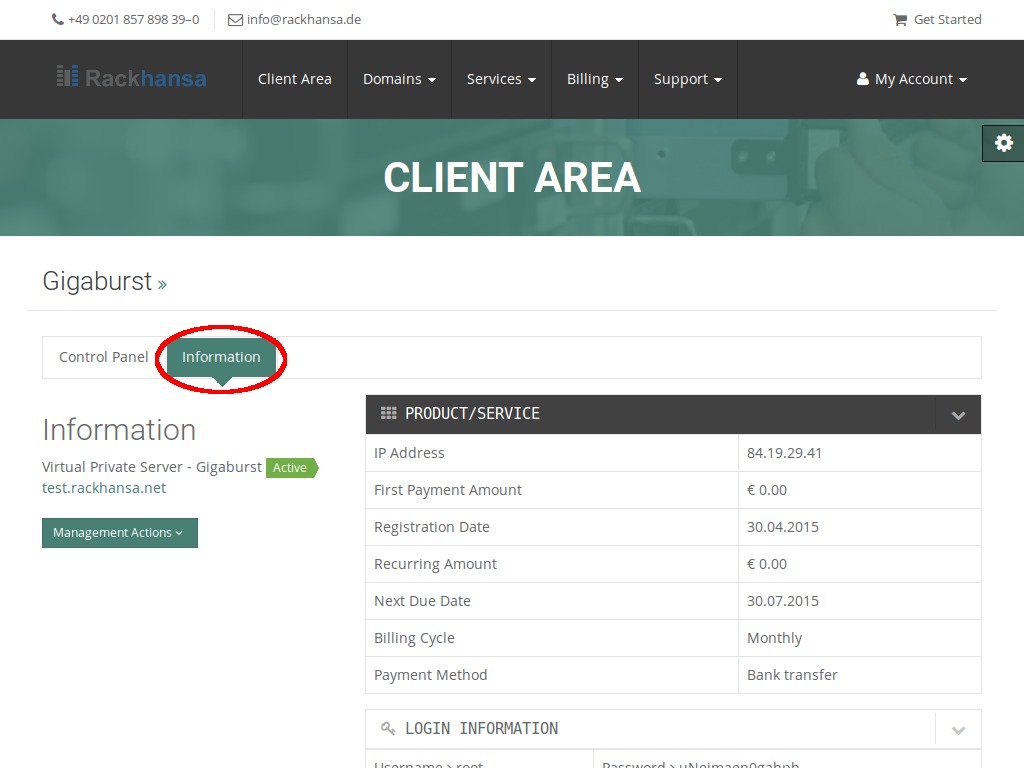
Task: Click the Payment Method row label
Action: [x=430, y=675]
